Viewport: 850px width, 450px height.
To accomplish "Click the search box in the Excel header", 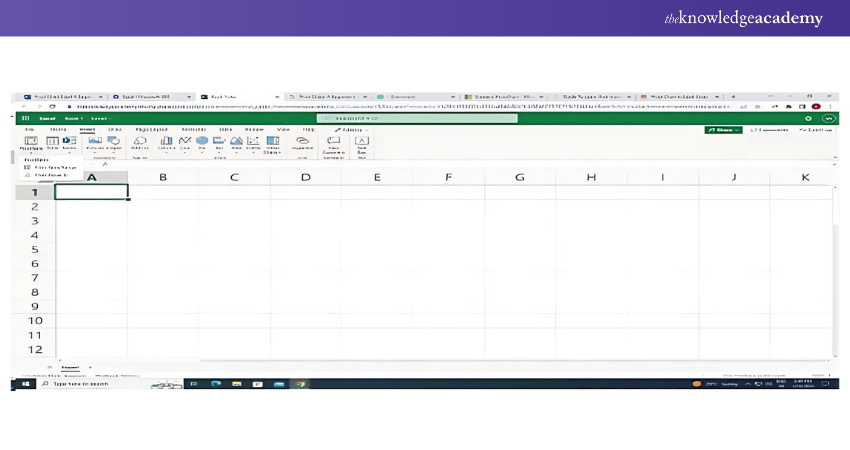I will (416, 118).
